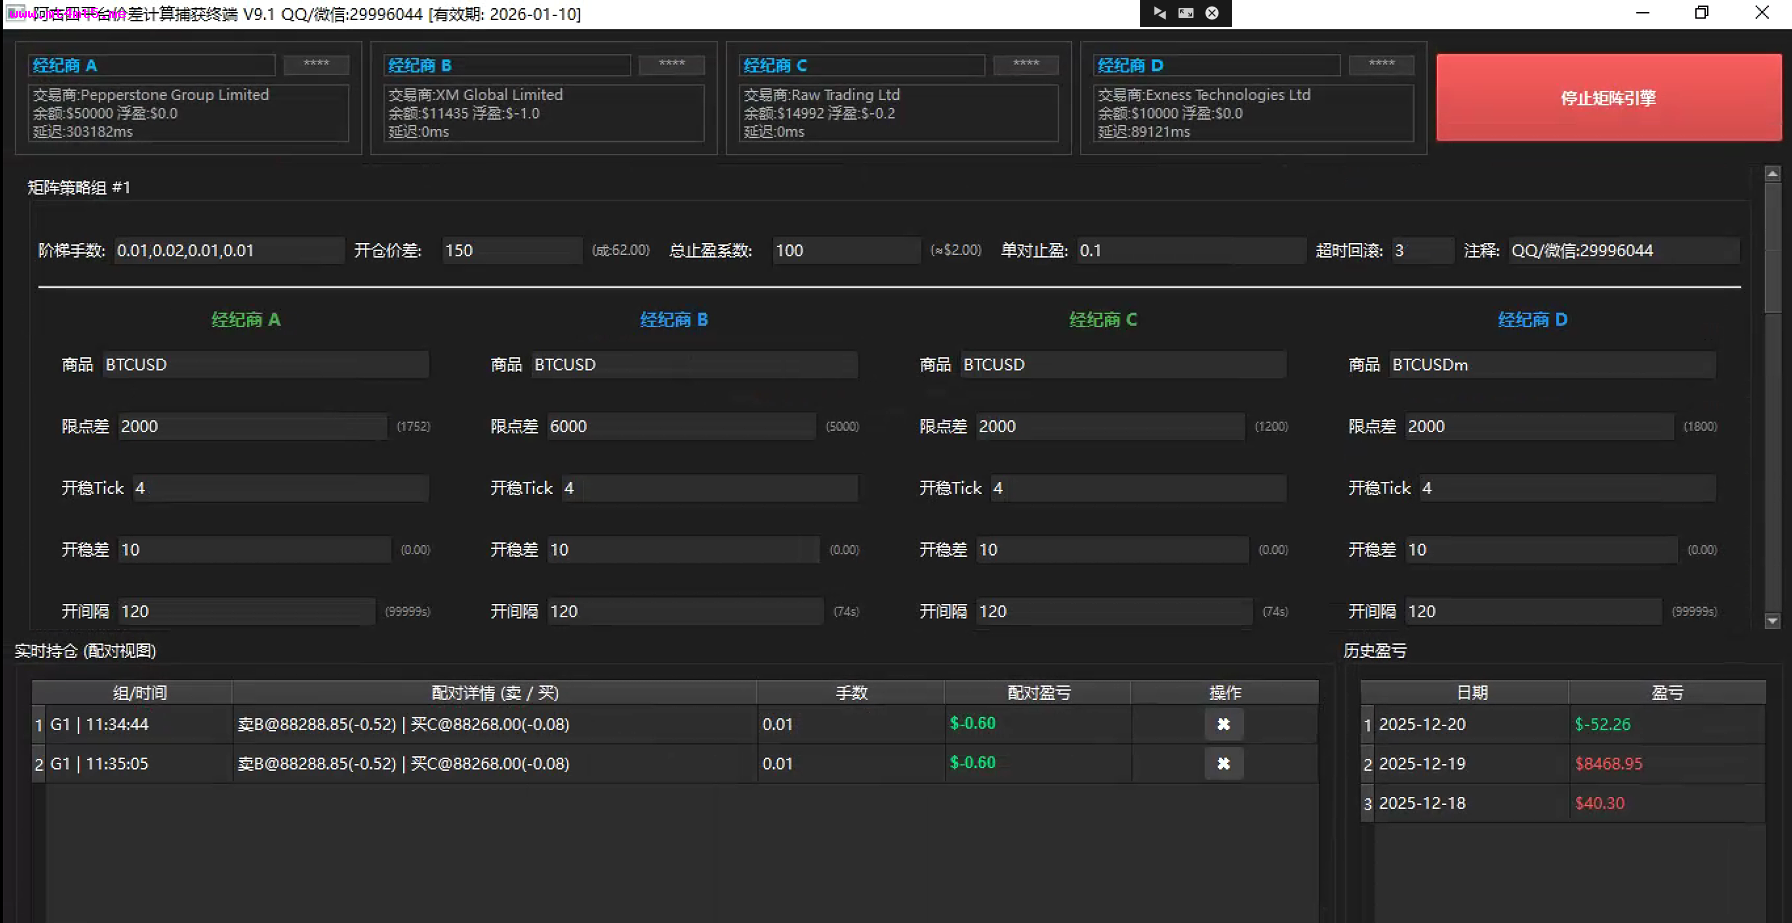Click the remote-control pointer icon in title overlay

pos(1159,13)
